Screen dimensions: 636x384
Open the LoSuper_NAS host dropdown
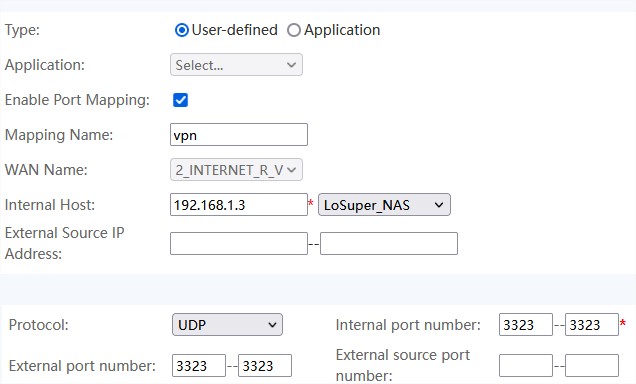(384, 204)
